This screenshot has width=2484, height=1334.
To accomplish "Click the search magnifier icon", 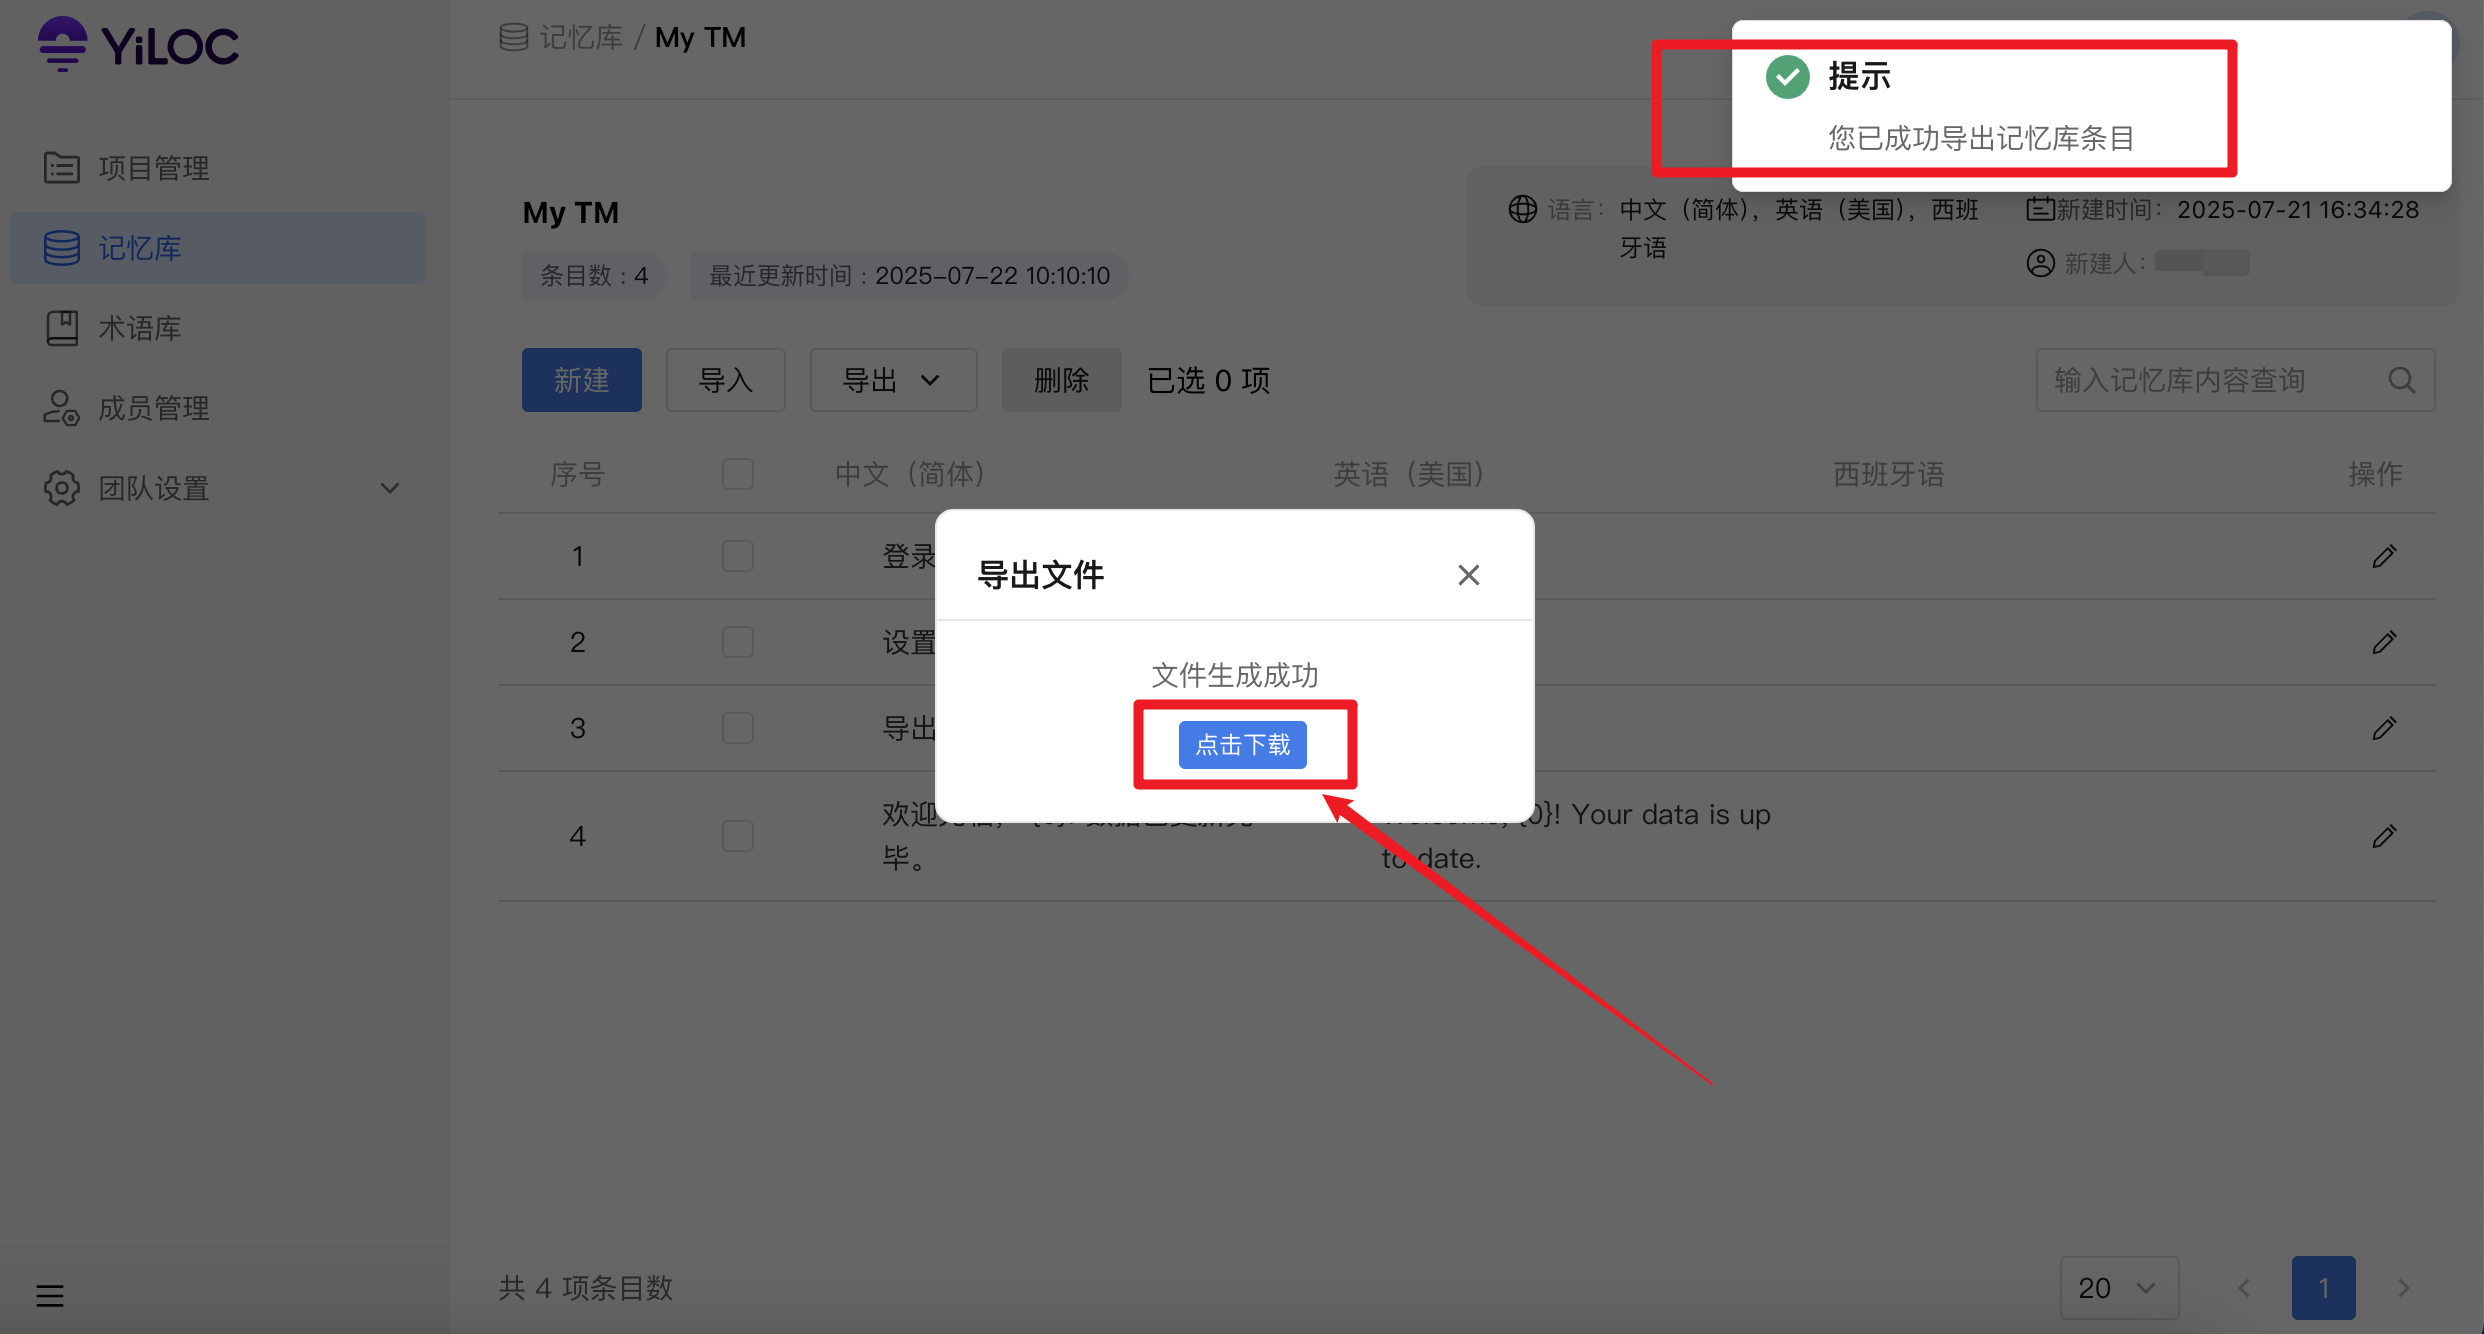I will 2402,380.
